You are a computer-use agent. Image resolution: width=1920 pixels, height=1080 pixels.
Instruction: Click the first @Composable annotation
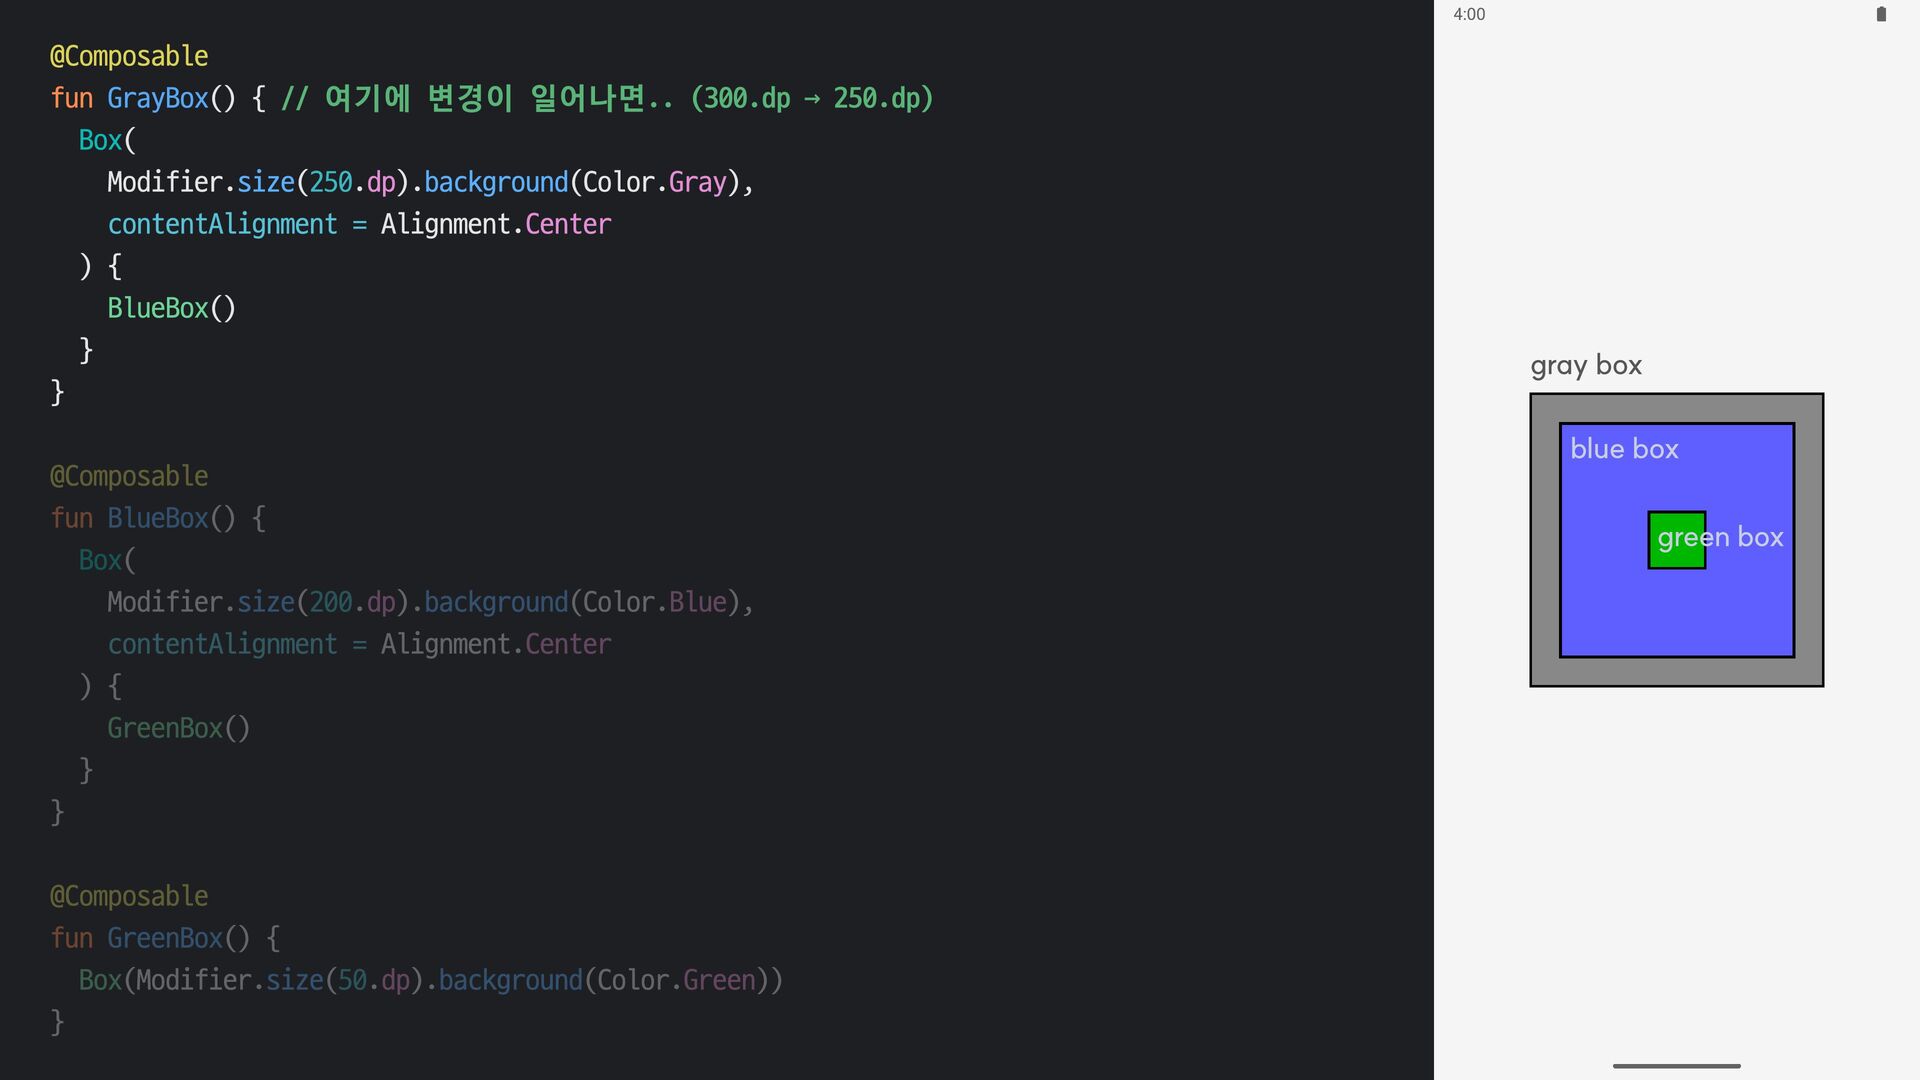click(x=129, y=56)
